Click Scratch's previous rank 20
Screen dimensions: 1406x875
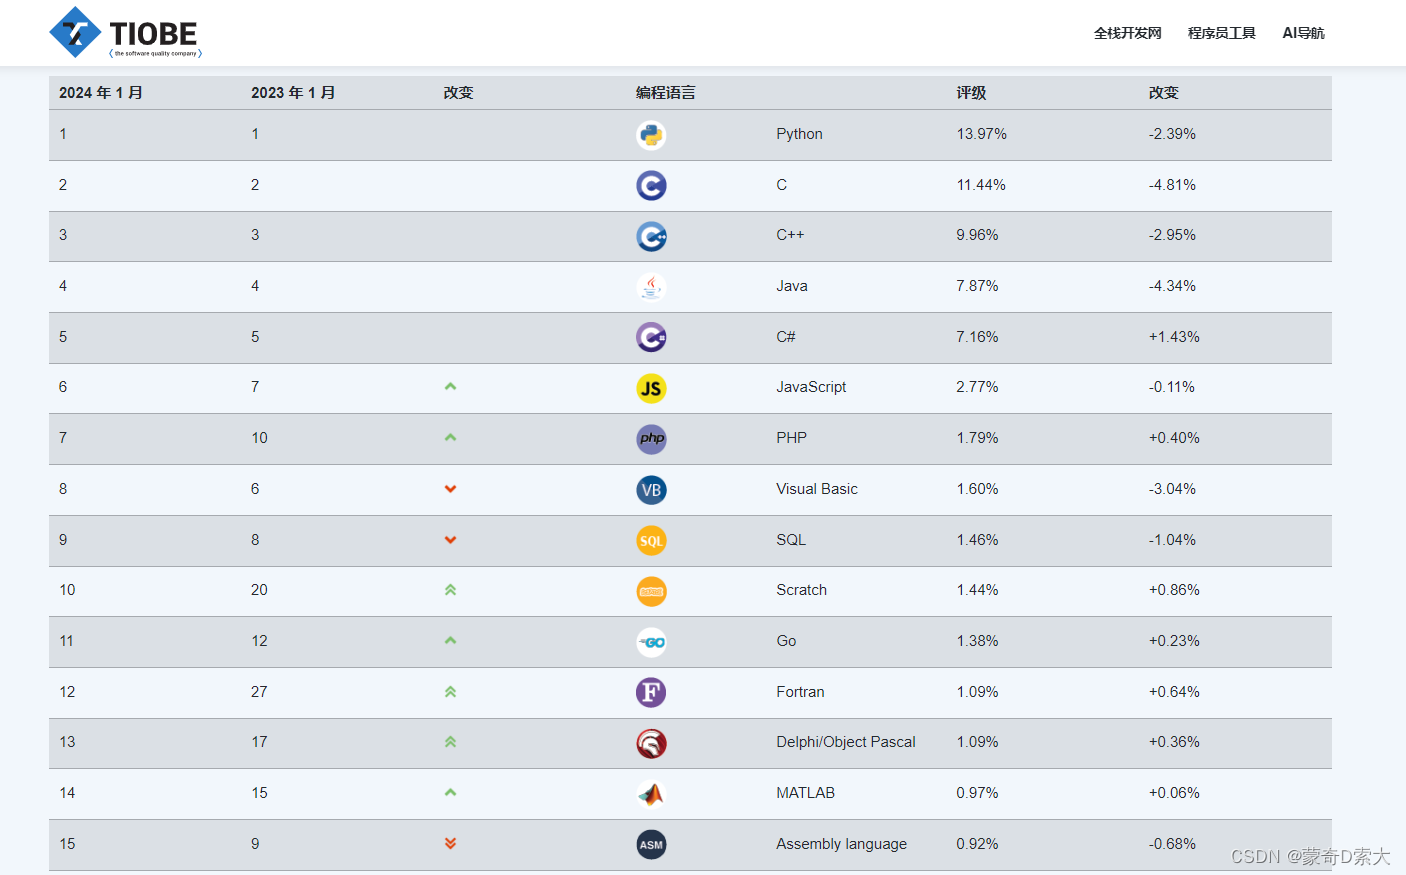[x=259, y=590]
